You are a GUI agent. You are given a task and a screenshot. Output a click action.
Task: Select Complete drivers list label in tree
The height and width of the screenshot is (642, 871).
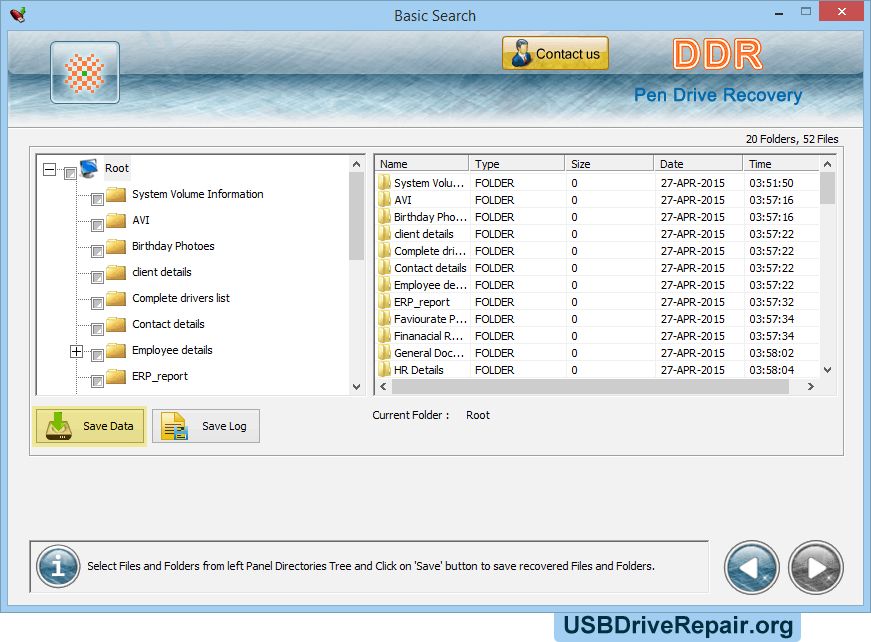pos(181,298)
